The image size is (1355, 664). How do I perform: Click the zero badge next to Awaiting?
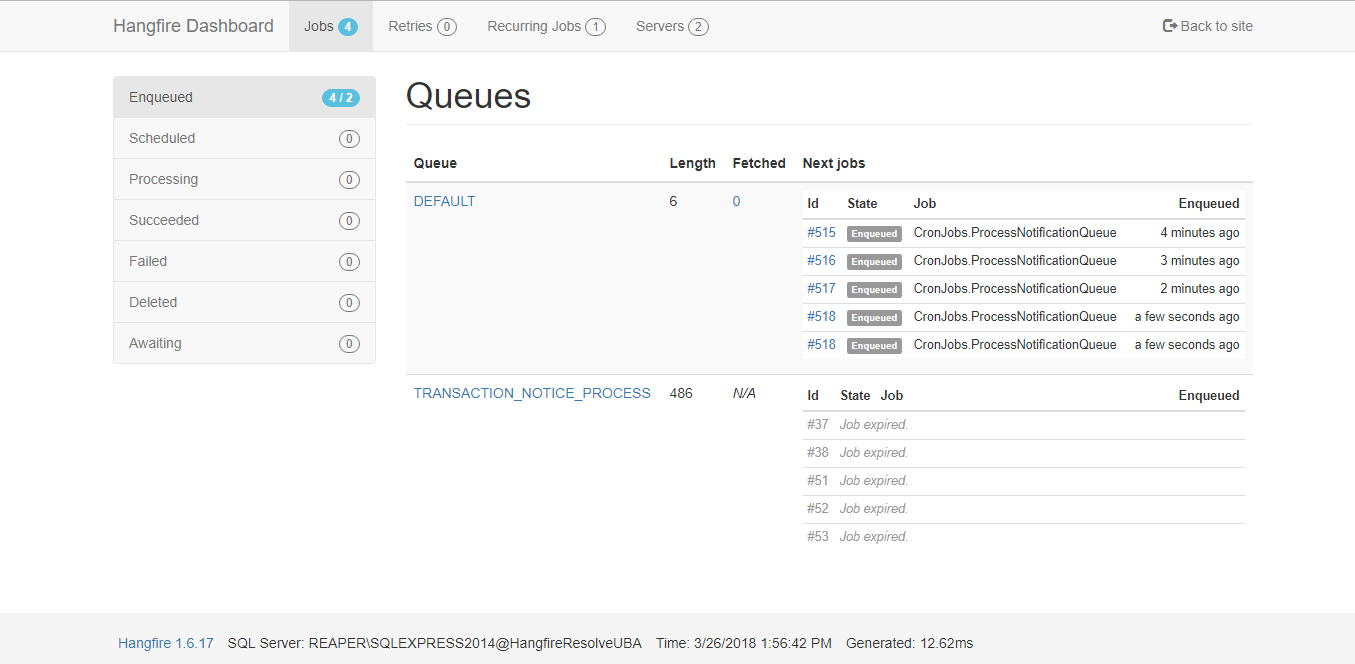(349, 343)
